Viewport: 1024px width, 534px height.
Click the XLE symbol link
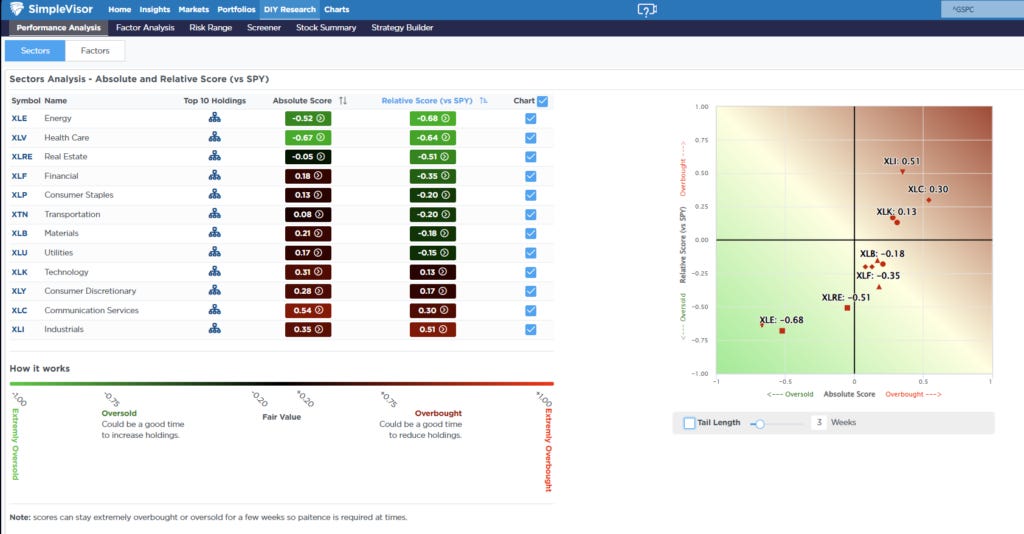[x=19, y=118]
